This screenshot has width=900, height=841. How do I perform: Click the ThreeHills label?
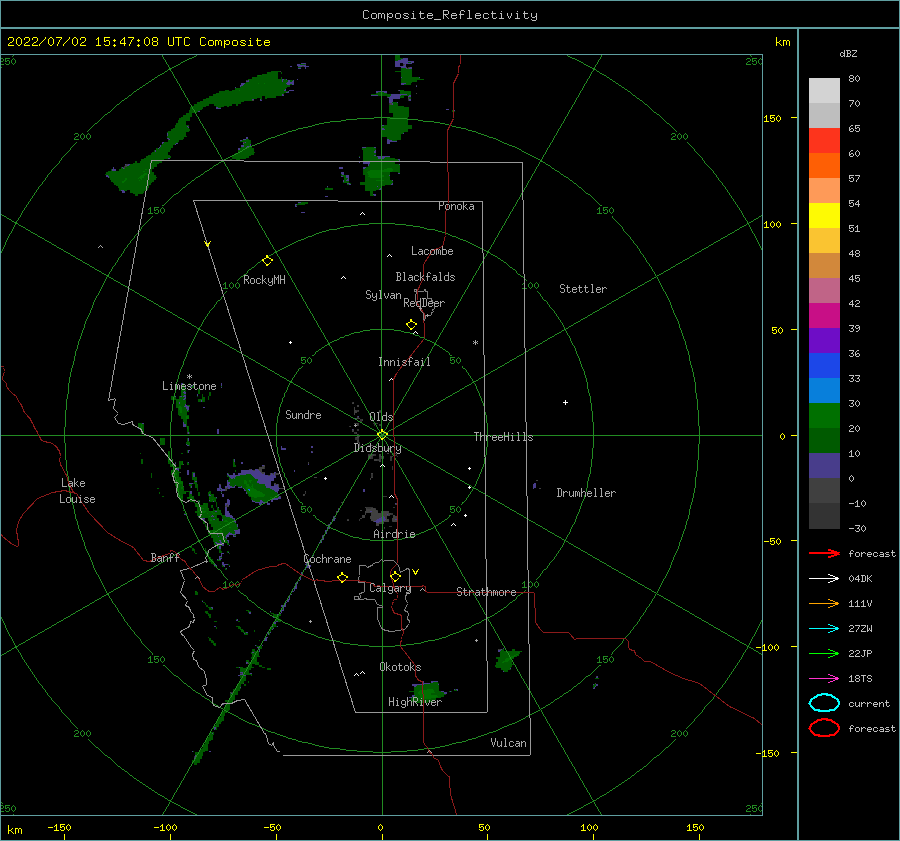503,437
